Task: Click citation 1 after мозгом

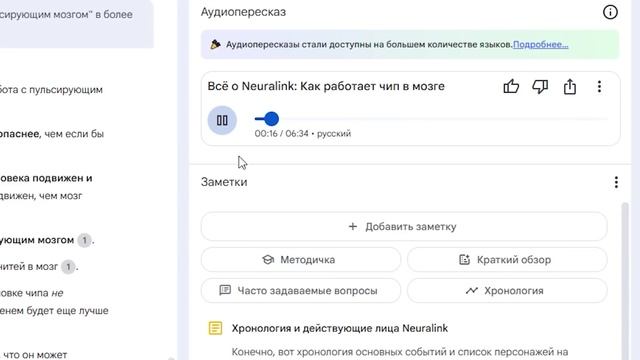Action: coord(84,240)
